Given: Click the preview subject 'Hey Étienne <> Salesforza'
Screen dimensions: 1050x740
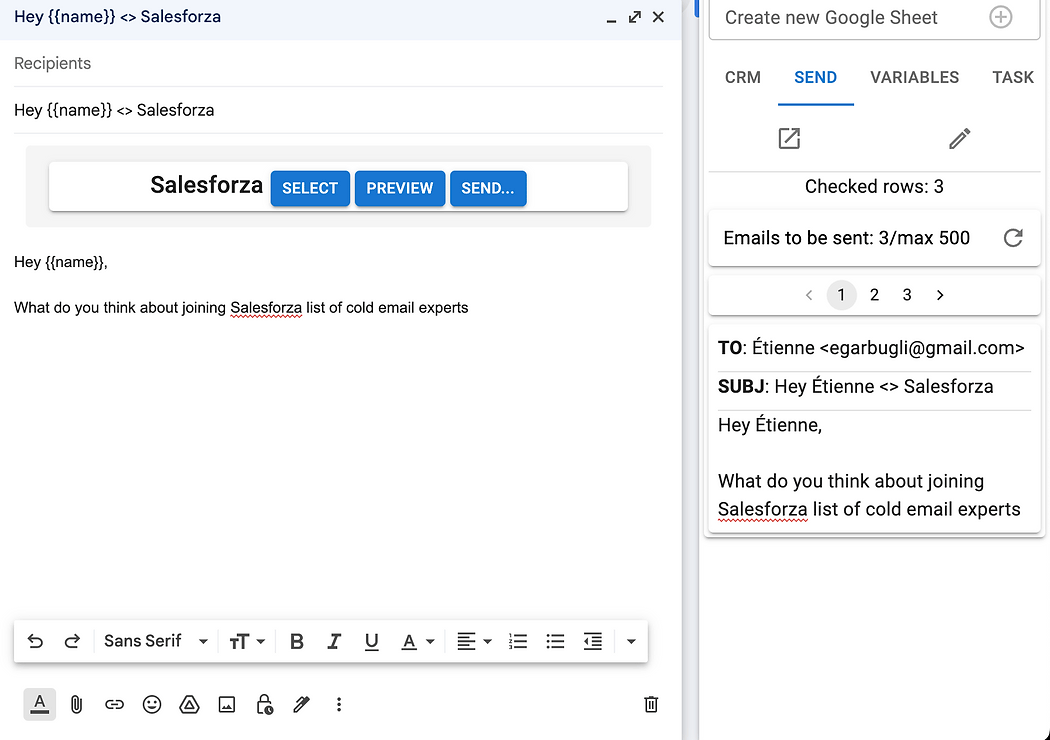Looking at the screenshot, I should (x=884, y=386).
